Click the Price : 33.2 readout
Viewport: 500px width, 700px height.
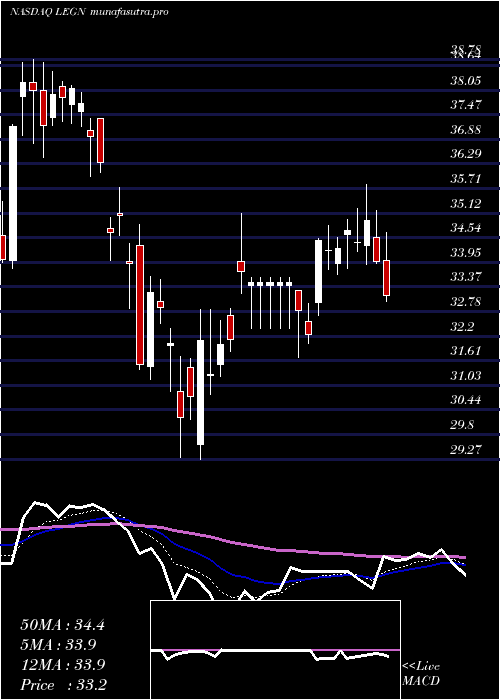click(63, 685)
